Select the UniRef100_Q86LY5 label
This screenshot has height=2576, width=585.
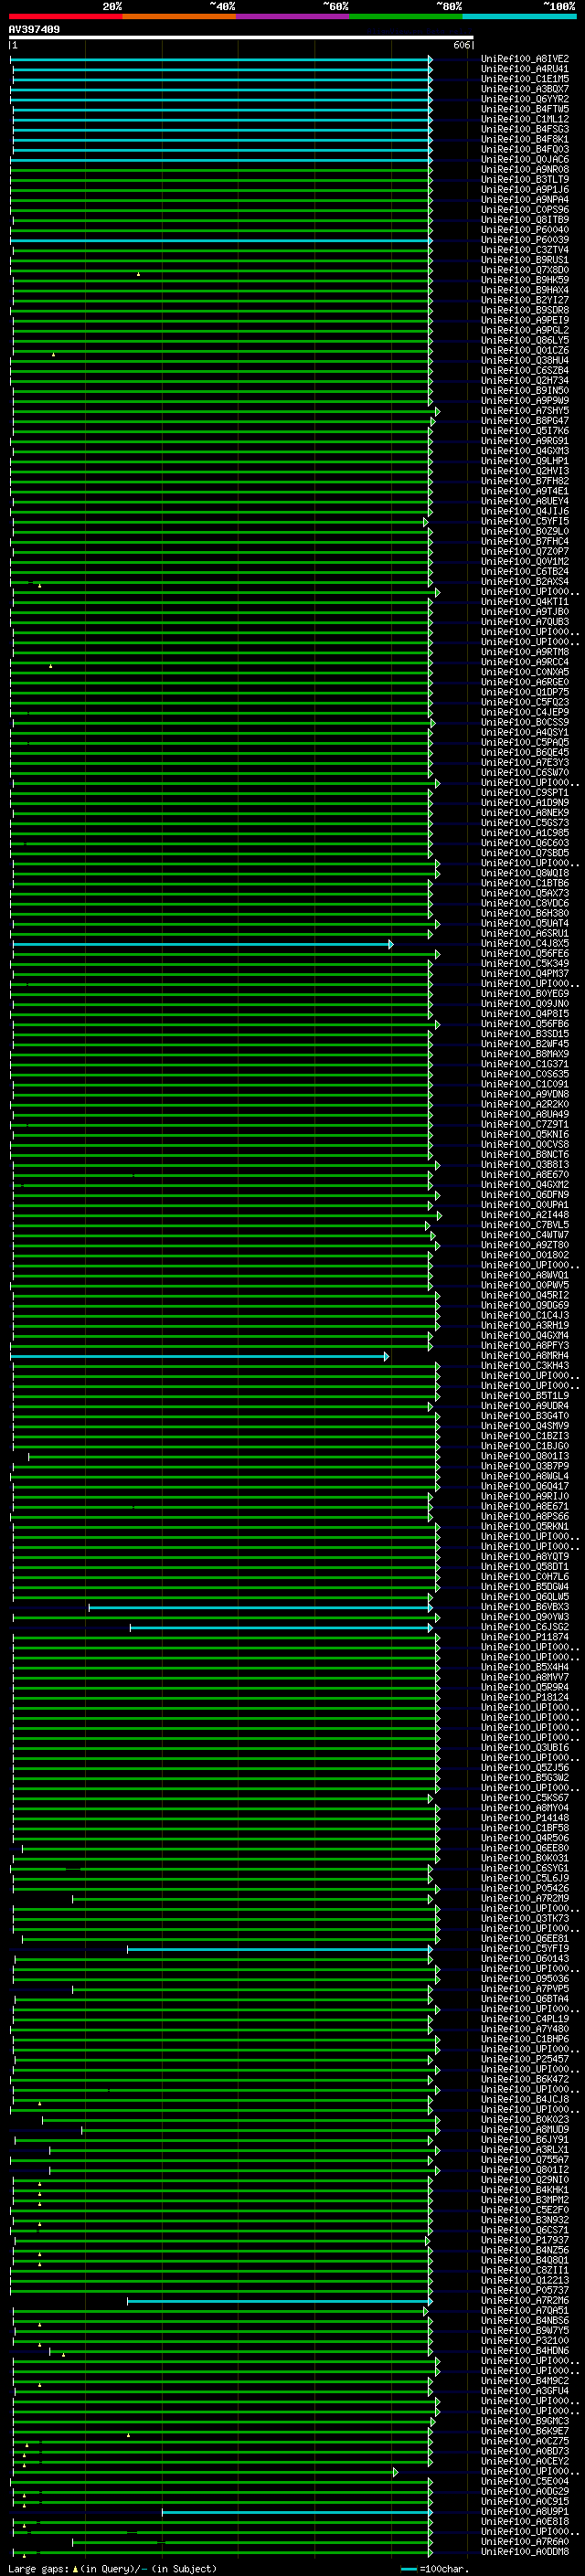524,341
